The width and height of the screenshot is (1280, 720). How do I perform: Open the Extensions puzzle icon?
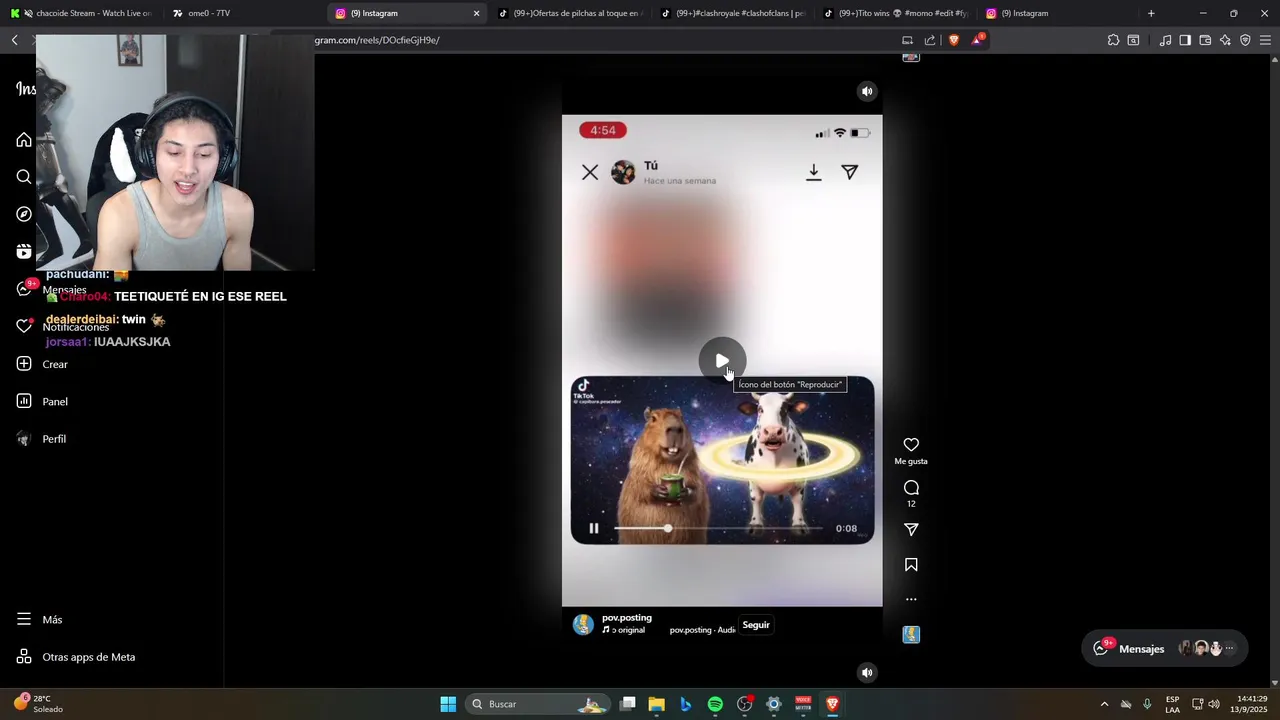(x=1113, y=40)
